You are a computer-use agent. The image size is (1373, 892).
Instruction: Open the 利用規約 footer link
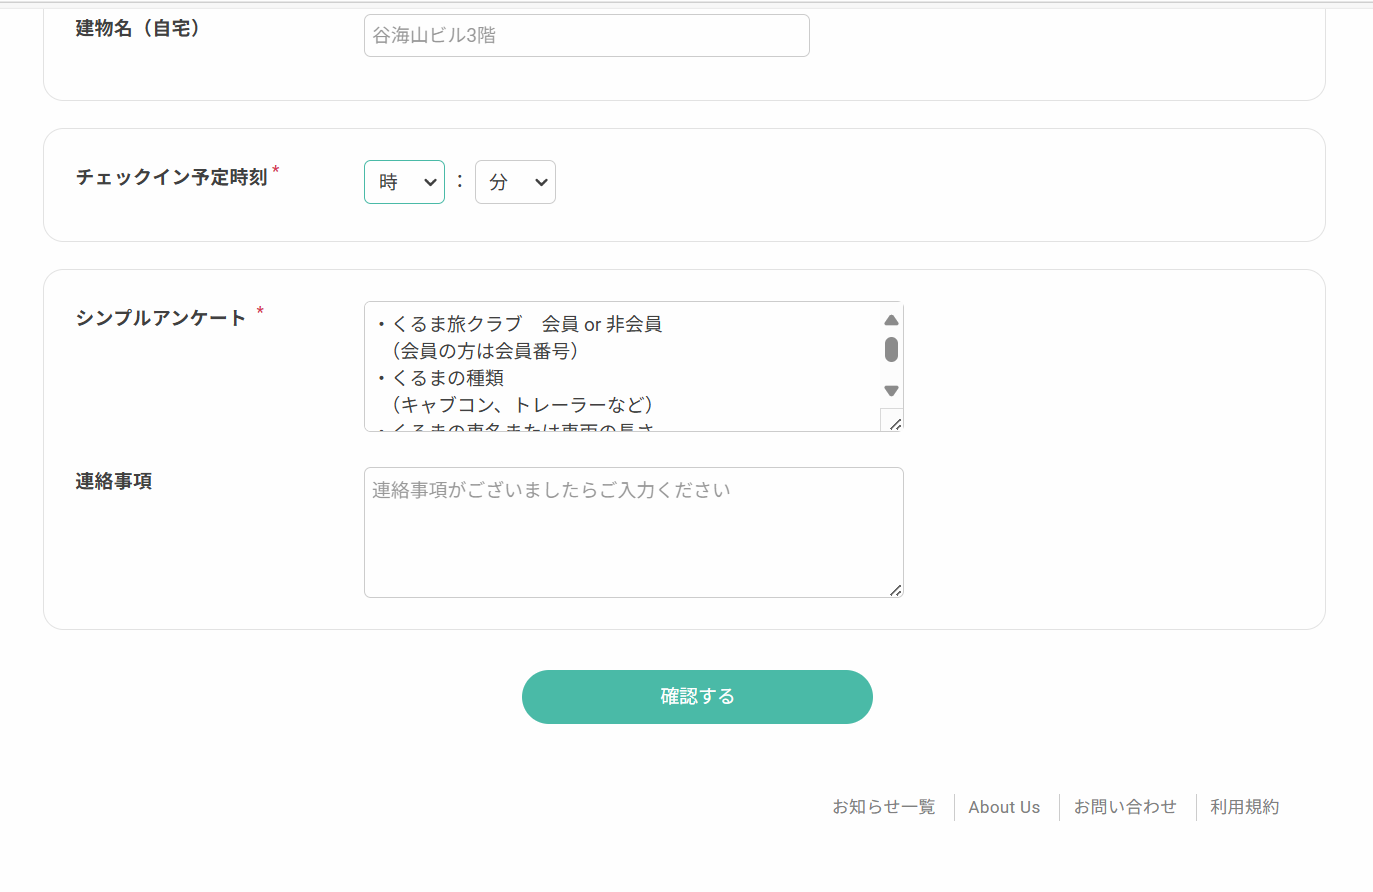pos(1244,807)
